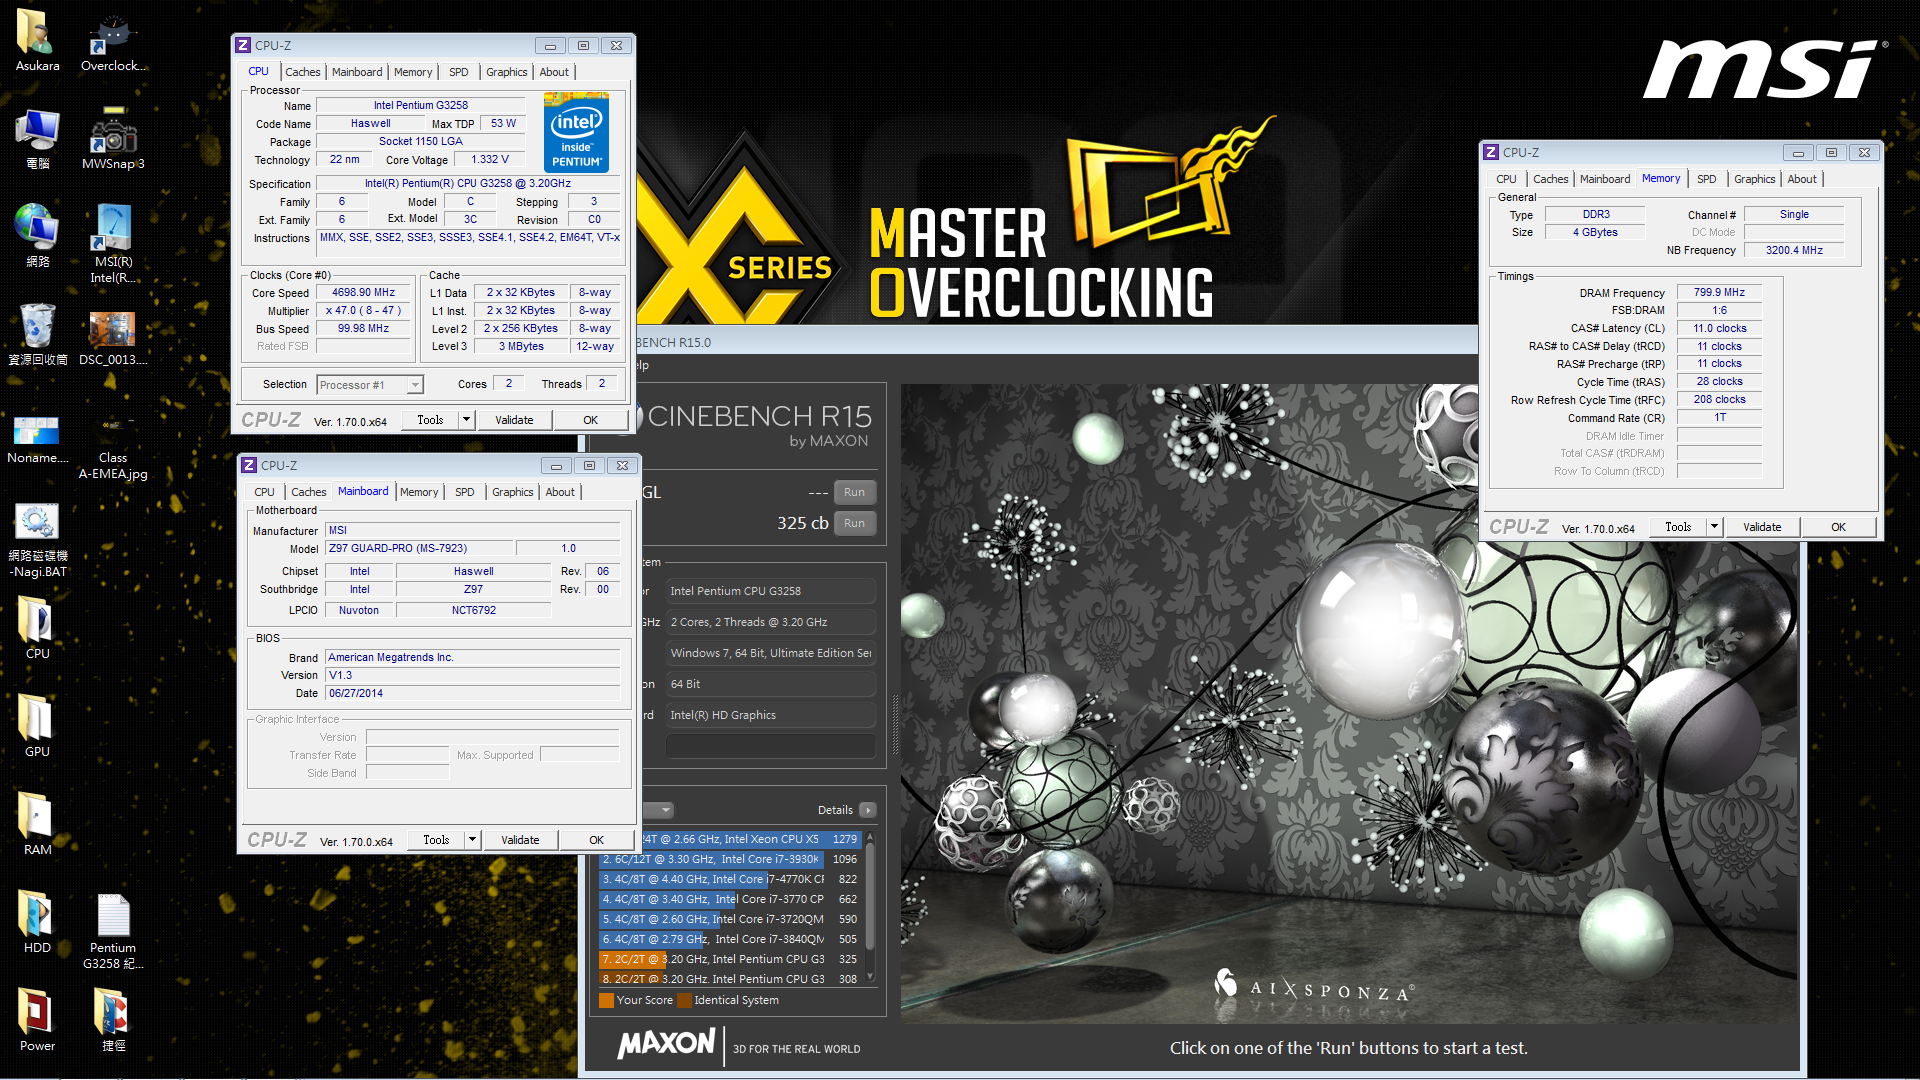
Task: Expand Tools dropdown arrow in Memory window
Action: click(x=1714, y=527)
